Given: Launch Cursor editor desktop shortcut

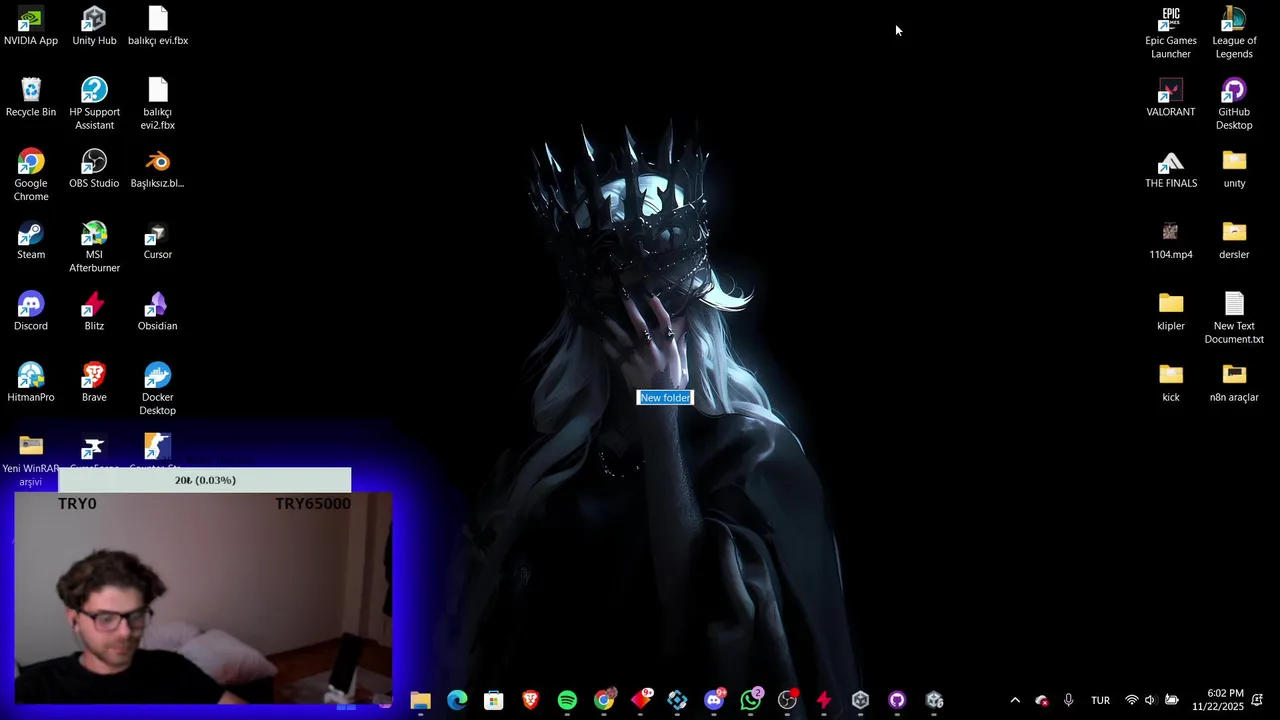Looking at the screenshot, I should click(158, 241).
